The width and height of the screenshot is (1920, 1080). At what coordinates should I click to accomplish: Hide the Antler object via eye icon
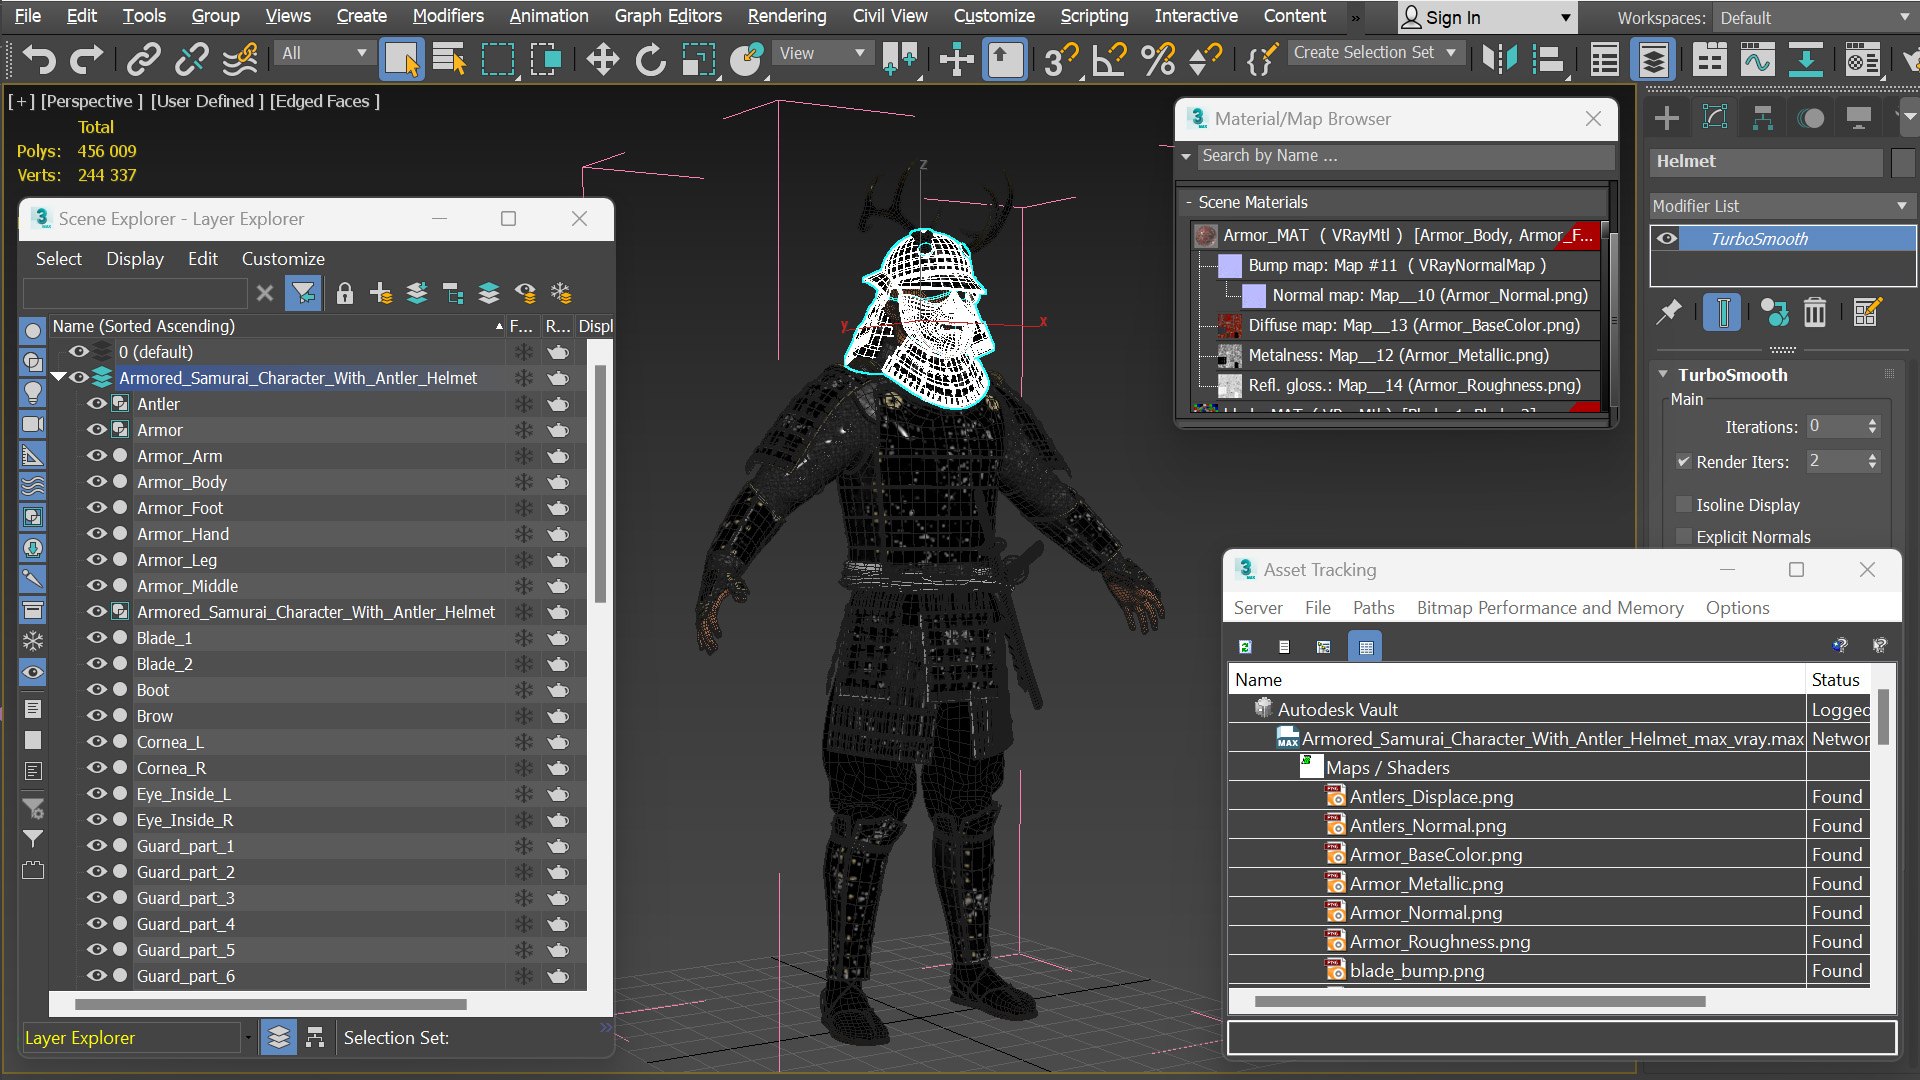click(x=96, y=404)
